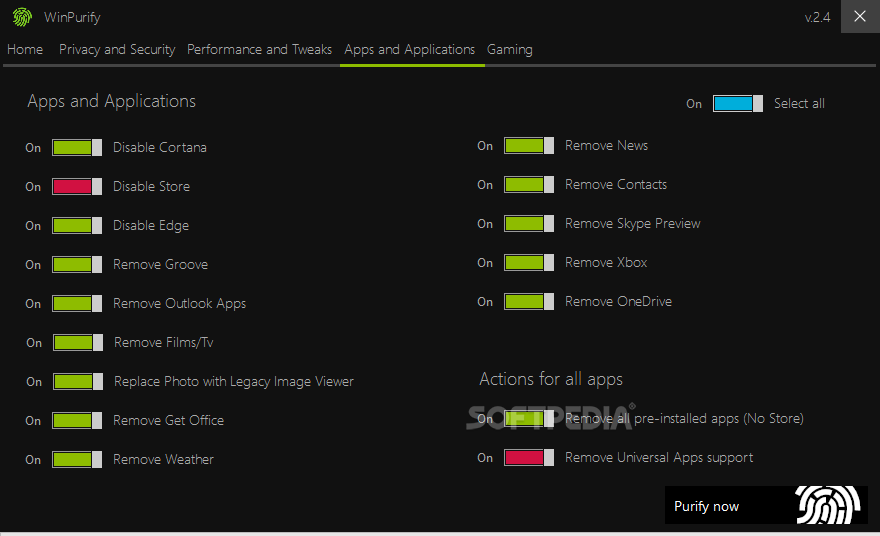Switch off Remove Groove
The height and width of the screenshot is (536, 880).
77,264
